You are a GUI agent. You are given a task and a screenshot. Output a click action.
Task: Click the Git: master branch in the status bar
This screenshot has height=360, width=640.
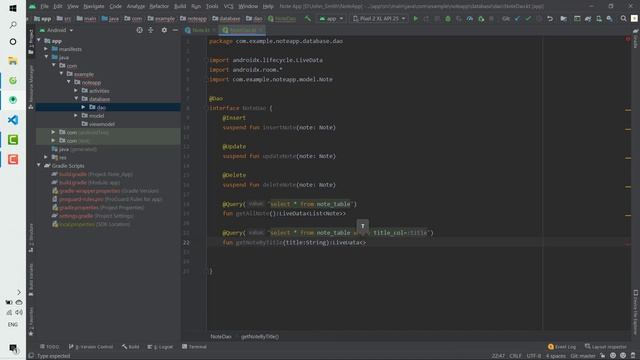(x=583, y=356)
